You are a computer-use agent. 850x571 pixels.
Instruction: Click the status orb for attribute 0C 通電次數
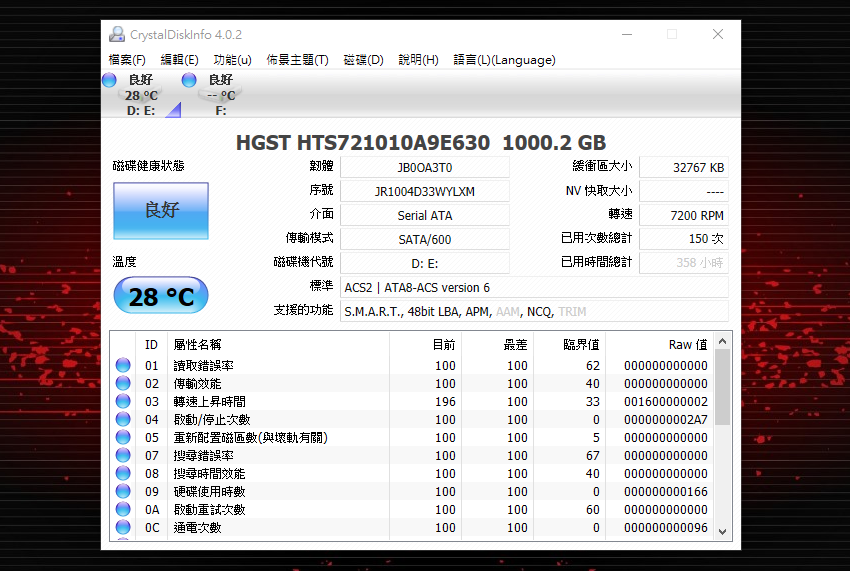123,527
